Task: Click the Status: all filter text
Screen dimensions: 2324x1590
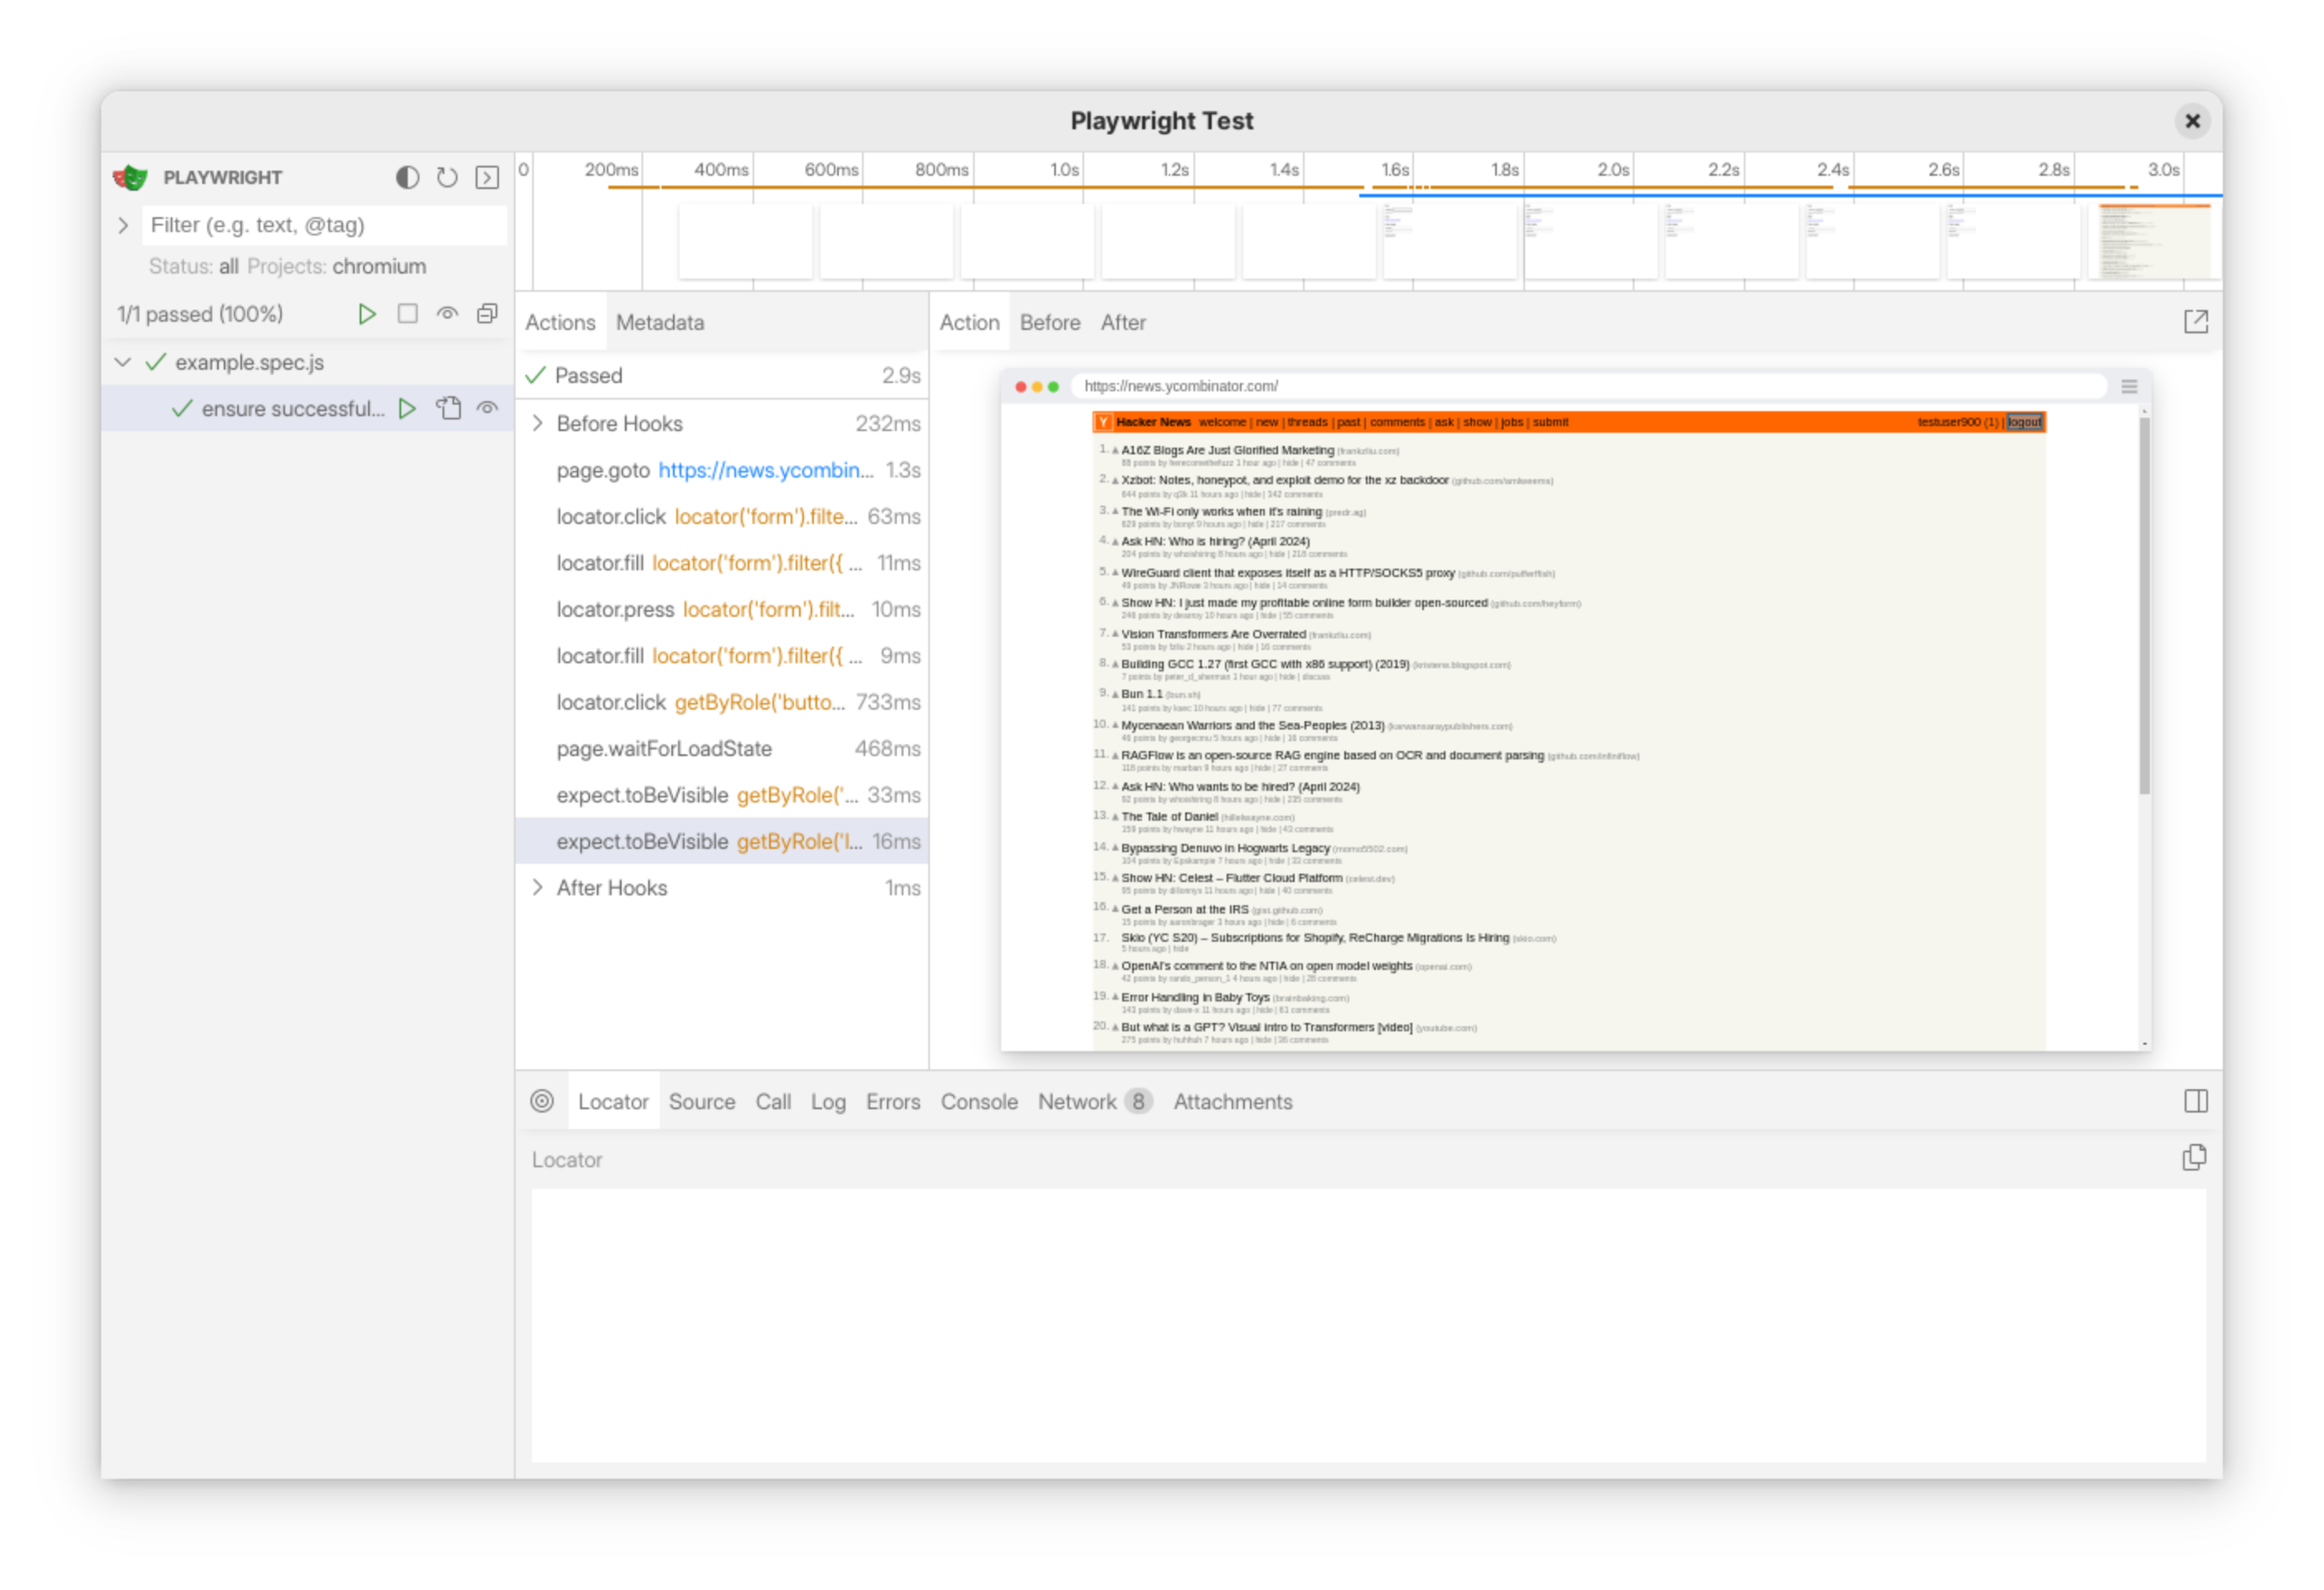Action: point(193,266)
